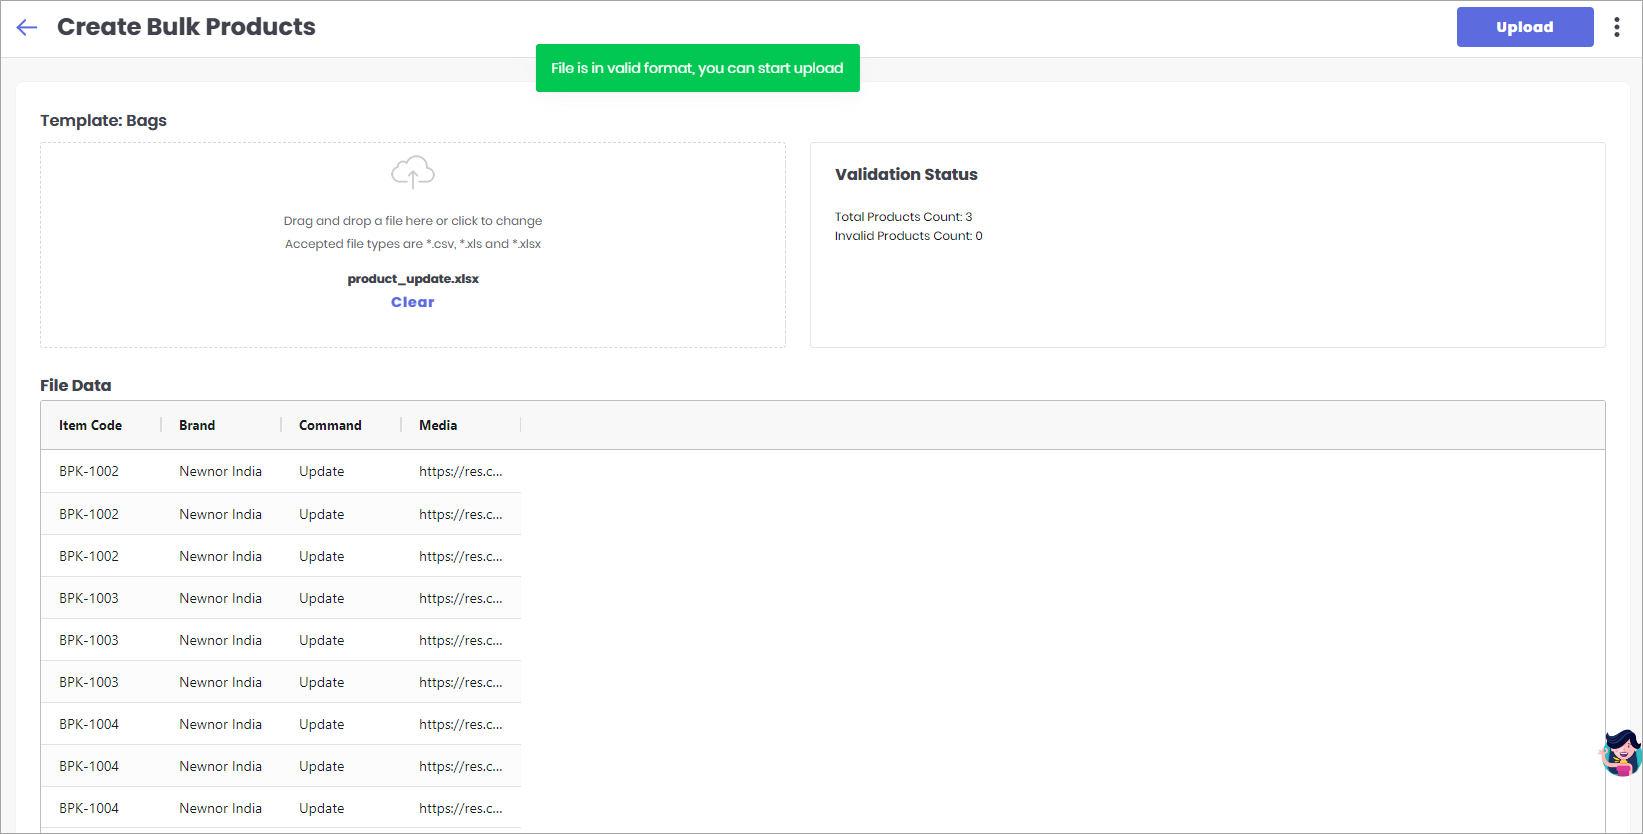Click the Brand column header
The image size is (1643, 834).
[x=197, y=425]
